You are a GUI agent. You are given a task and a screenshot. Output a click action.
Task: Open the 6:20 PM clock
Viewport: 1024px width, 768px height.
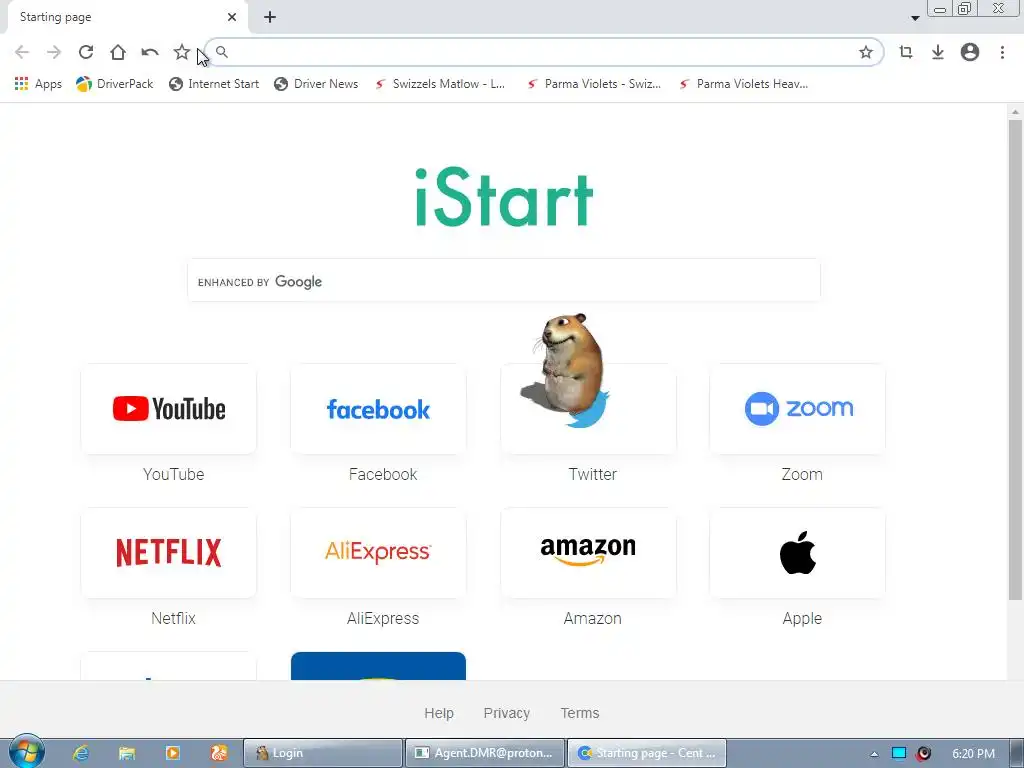(973, 754)
